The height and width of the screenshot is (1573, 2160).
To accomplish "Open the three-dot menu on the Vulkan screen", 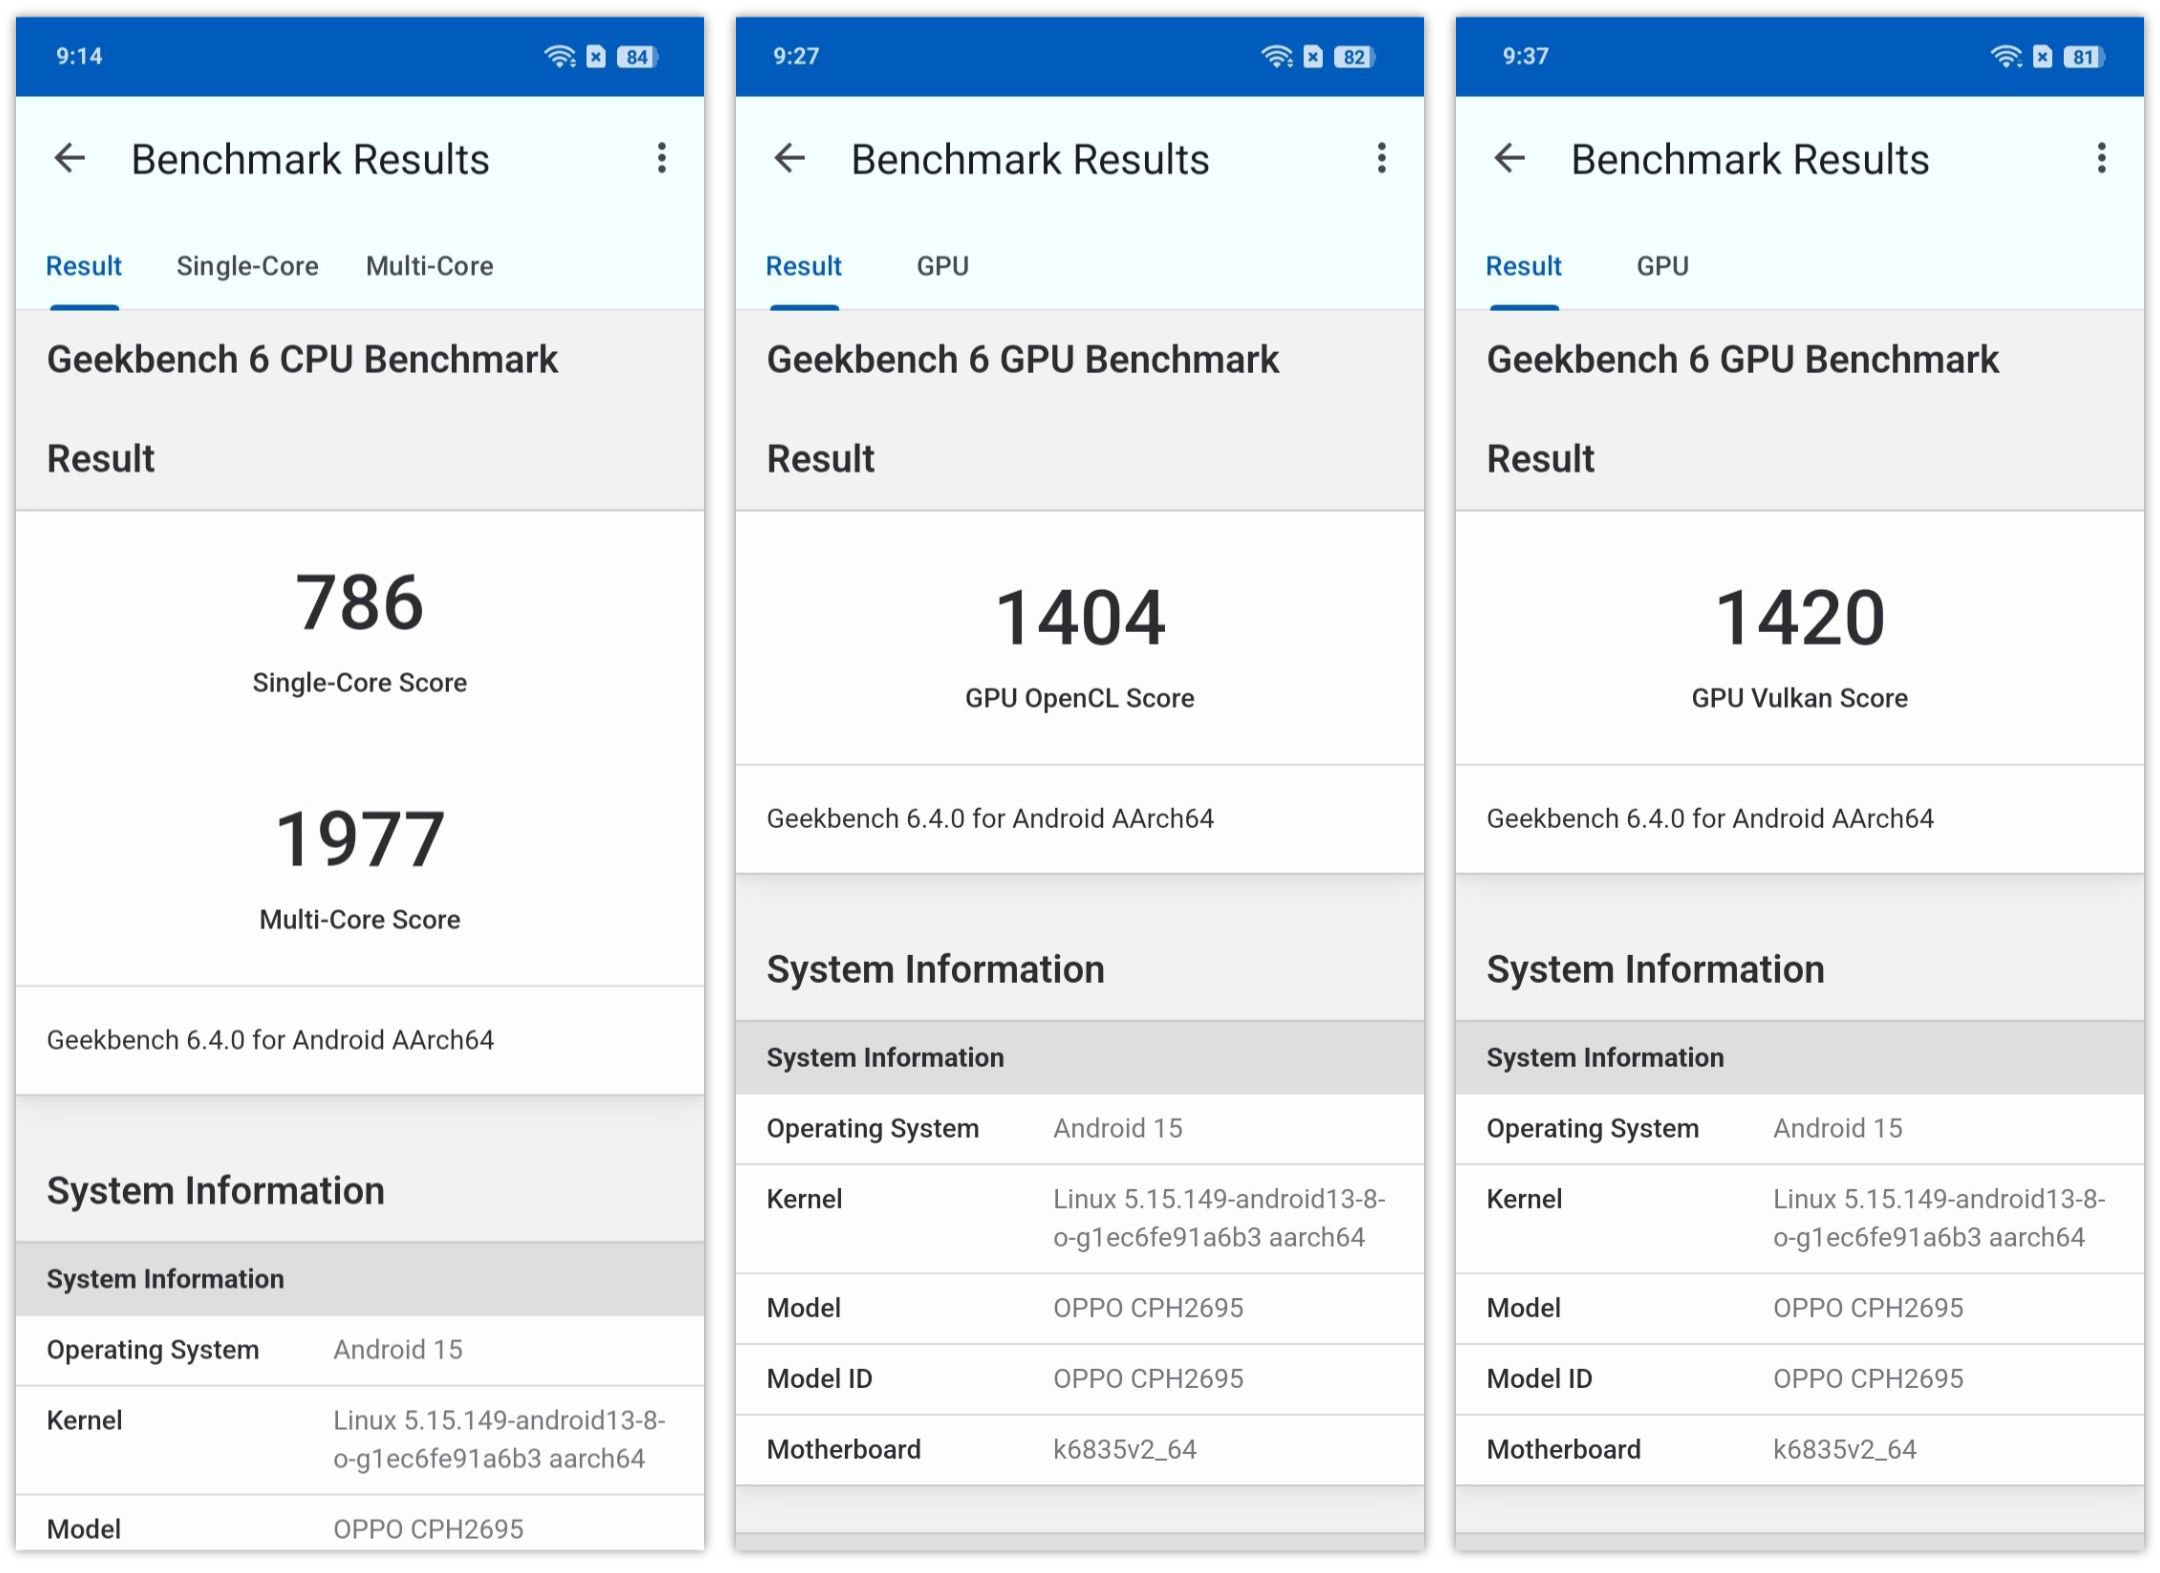I will pyautogui.click(x=2102, y=158).
